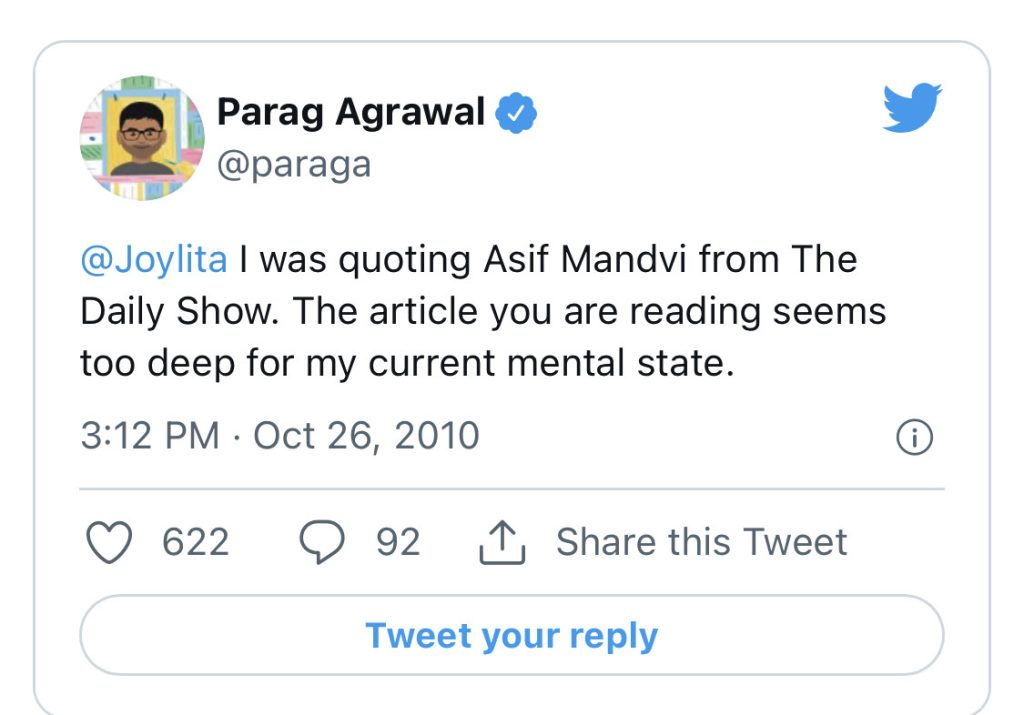This screenshot has width=1024, height=715.
Task: Click the 622 likes count
Action: (x=195, y=542)
